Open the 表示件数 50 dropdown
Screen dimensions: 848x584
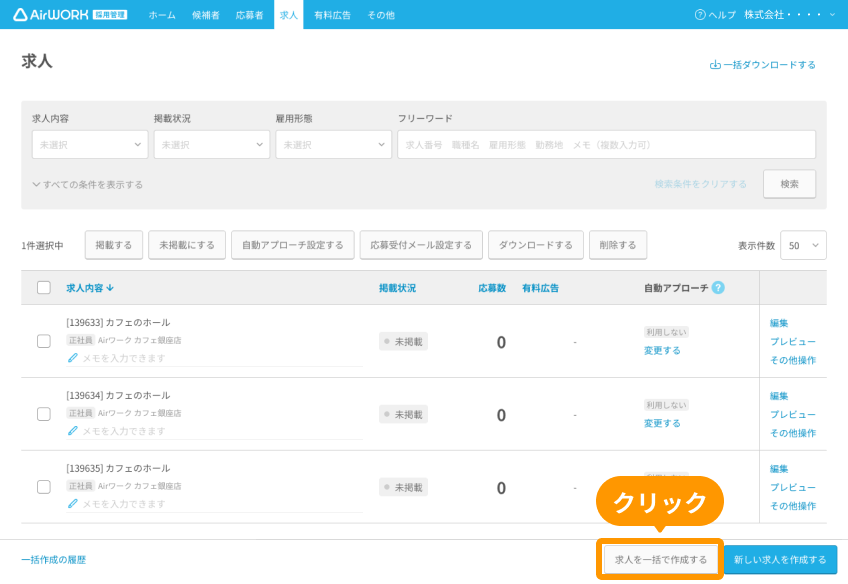tap(803, 245)
